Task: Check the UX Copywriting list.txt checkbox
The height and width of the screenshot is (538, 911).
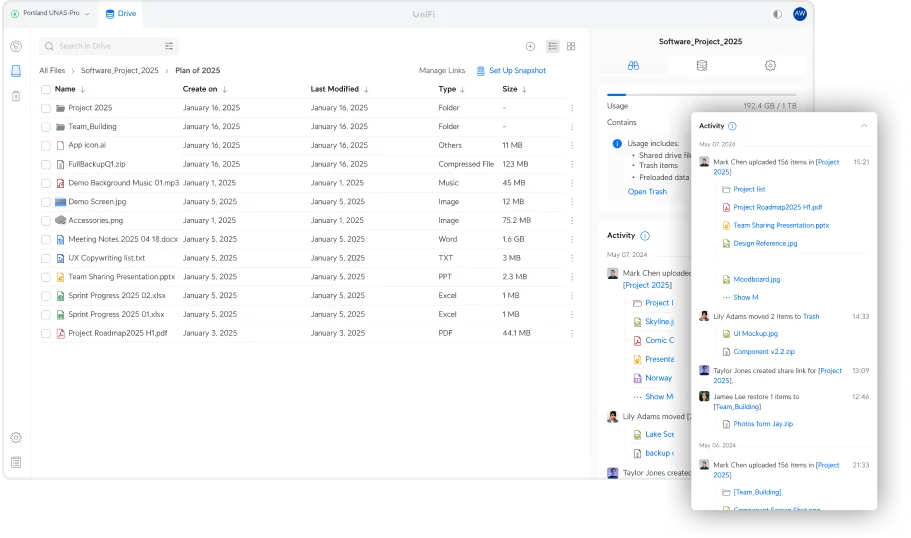Action: pos(46,259)
